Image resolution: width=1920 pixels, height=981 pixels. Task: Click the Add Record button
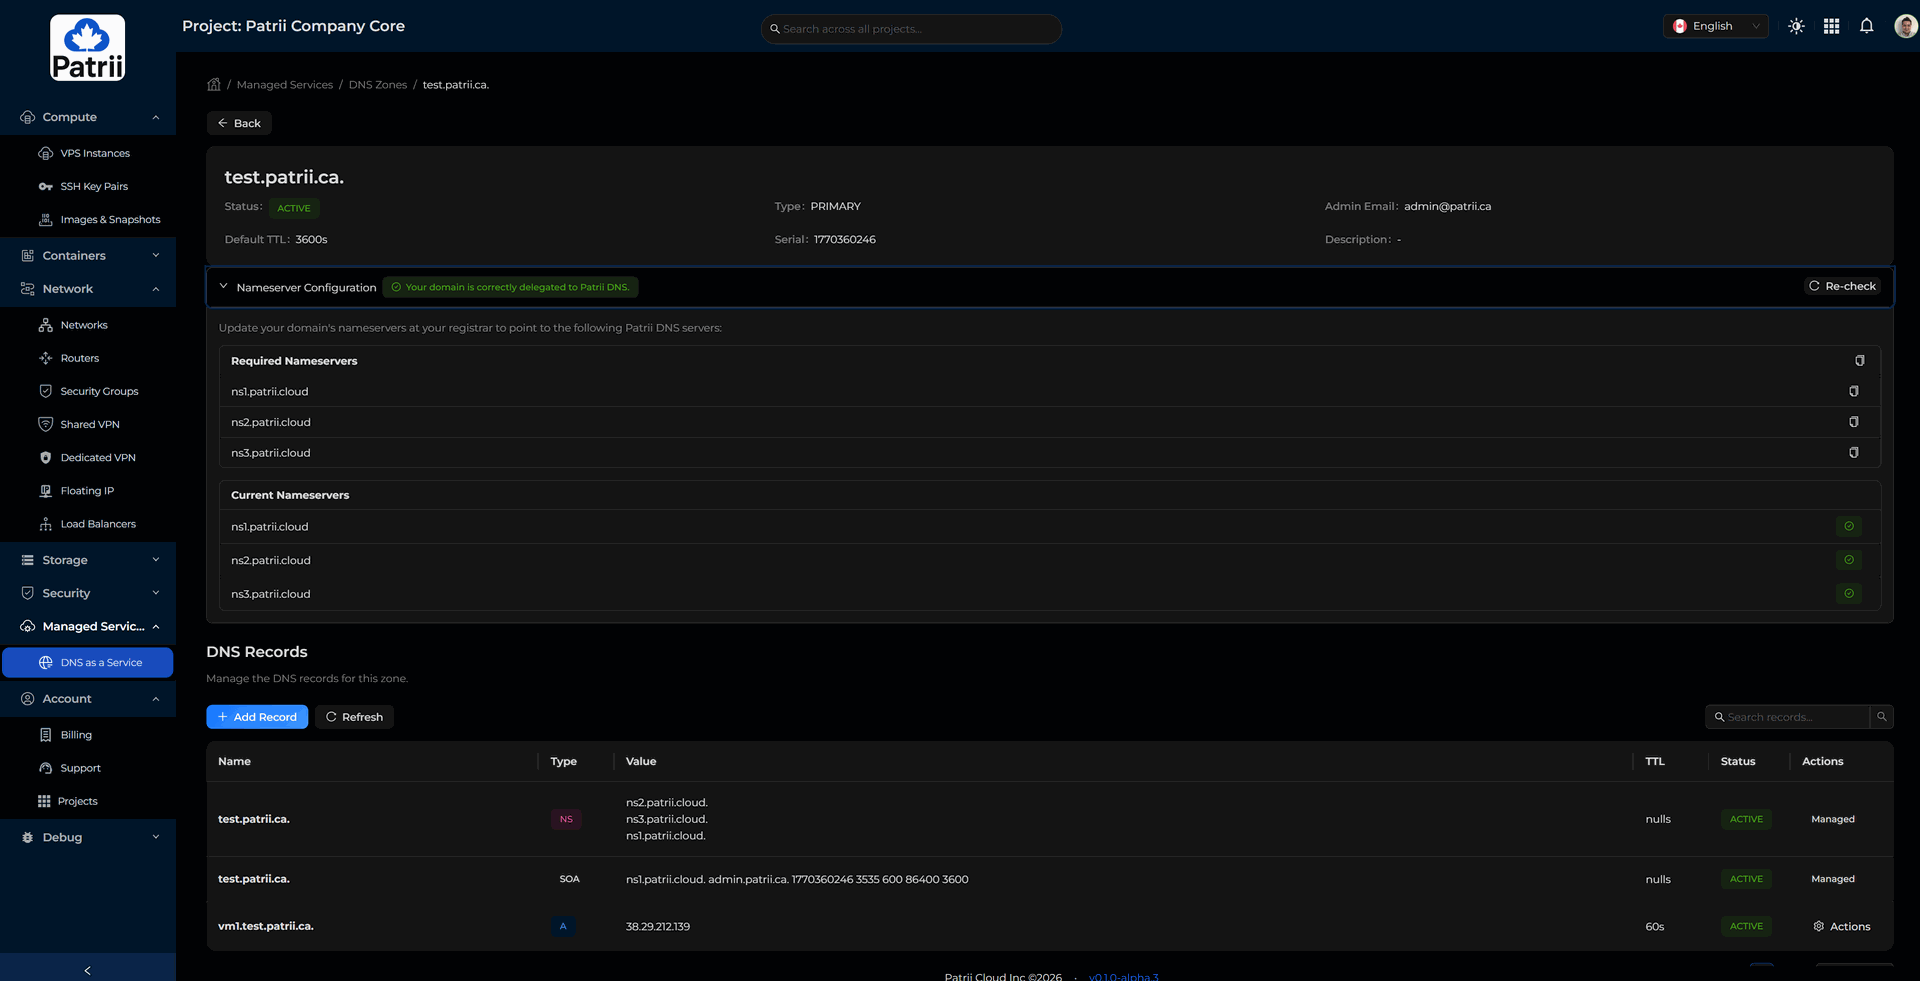pos(257,717)
